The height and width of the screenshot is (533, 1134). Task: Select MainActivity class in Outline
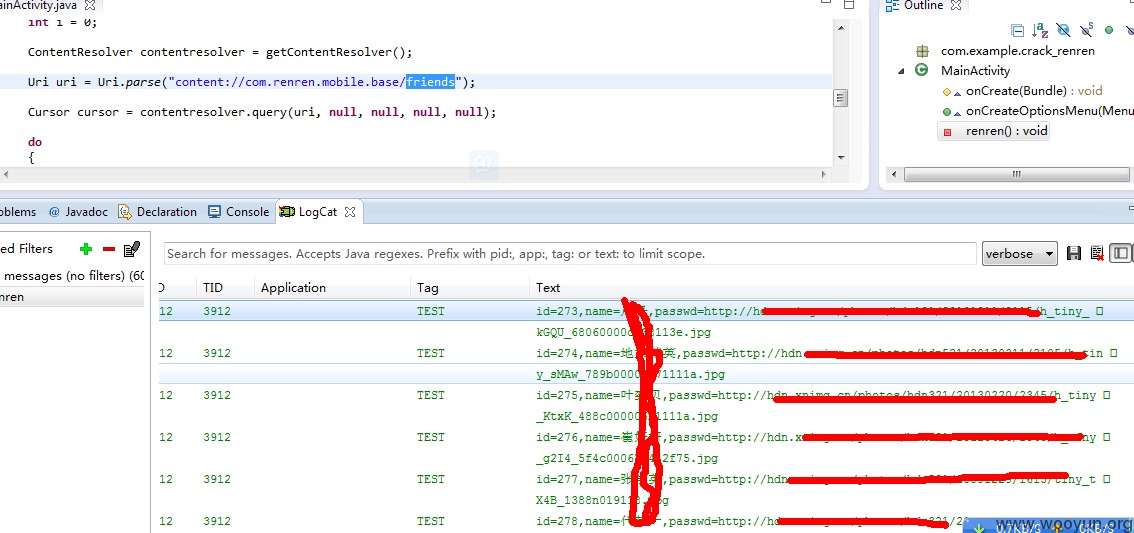(975, 70)
